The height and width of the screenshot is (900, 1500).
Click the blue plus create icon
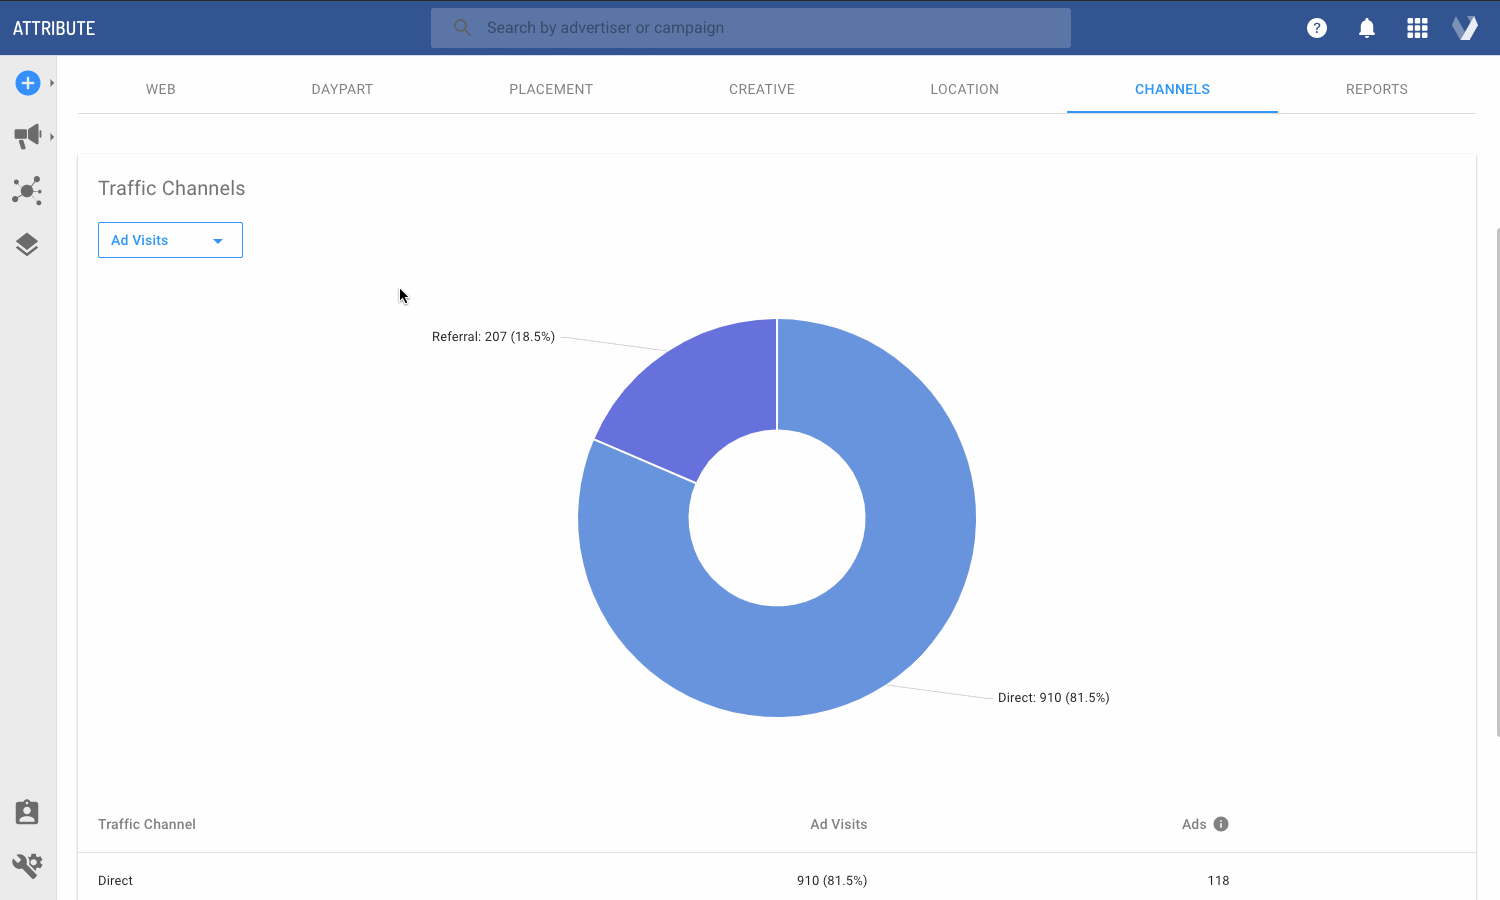27,83
